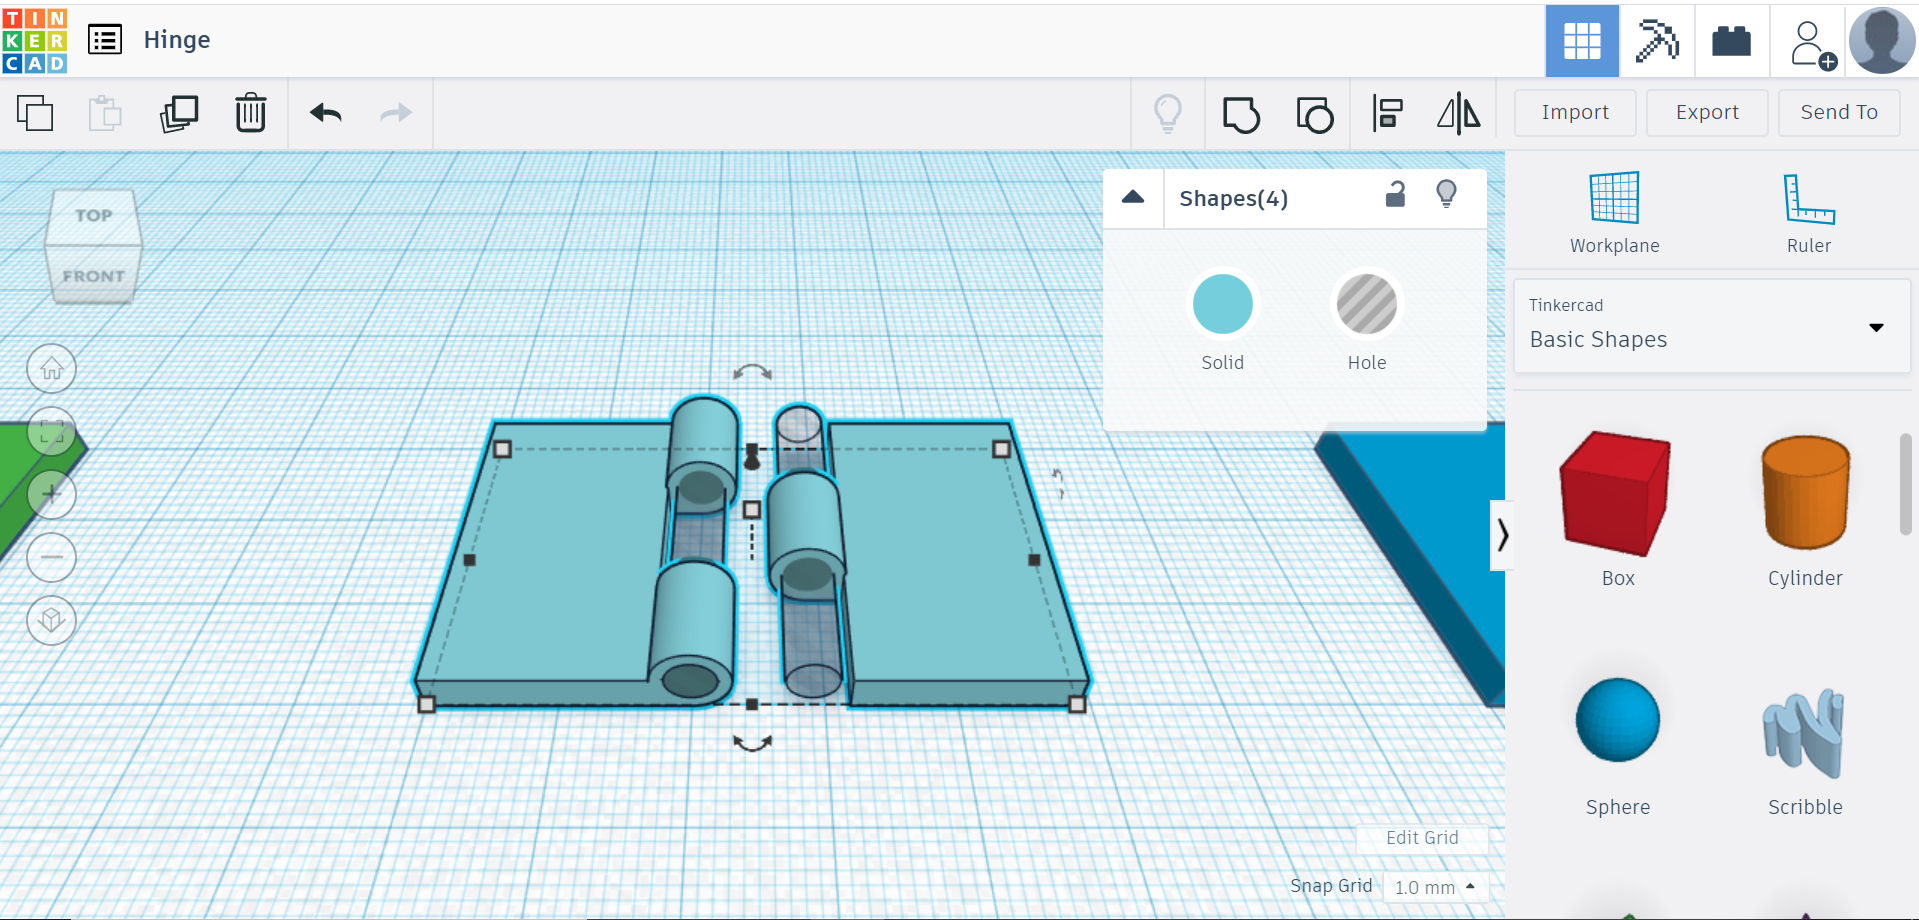Align the selected shapes

click(1387, 114)
